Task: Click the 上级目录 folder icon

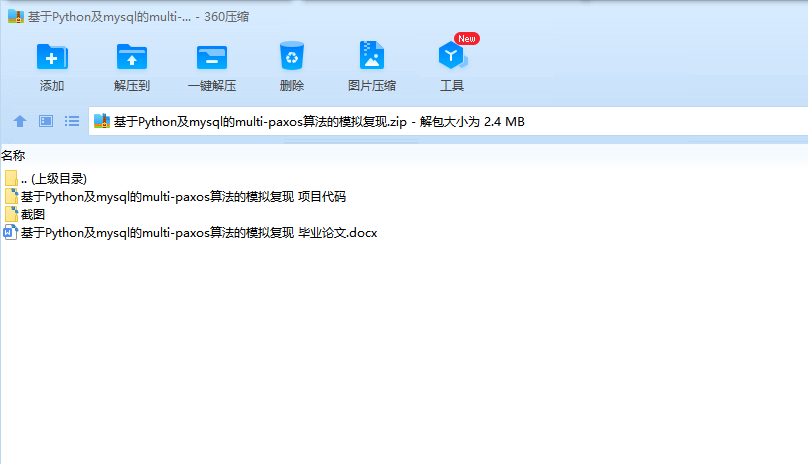Action: click(x=11, y=178)
